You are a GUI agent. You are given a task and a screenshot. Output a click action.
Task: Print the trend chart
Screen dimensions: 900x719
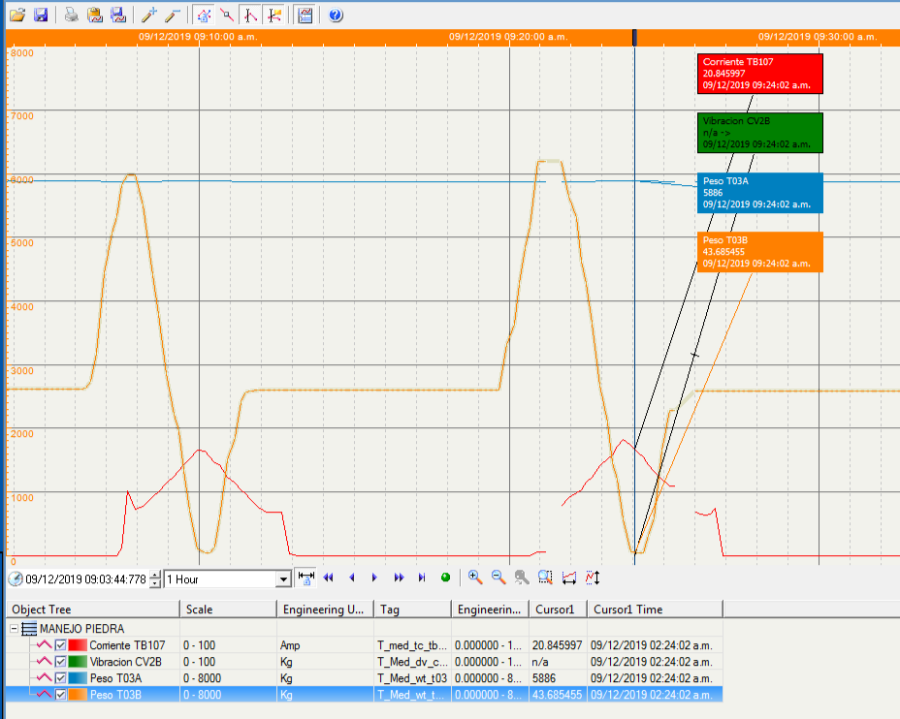point(72,15)
